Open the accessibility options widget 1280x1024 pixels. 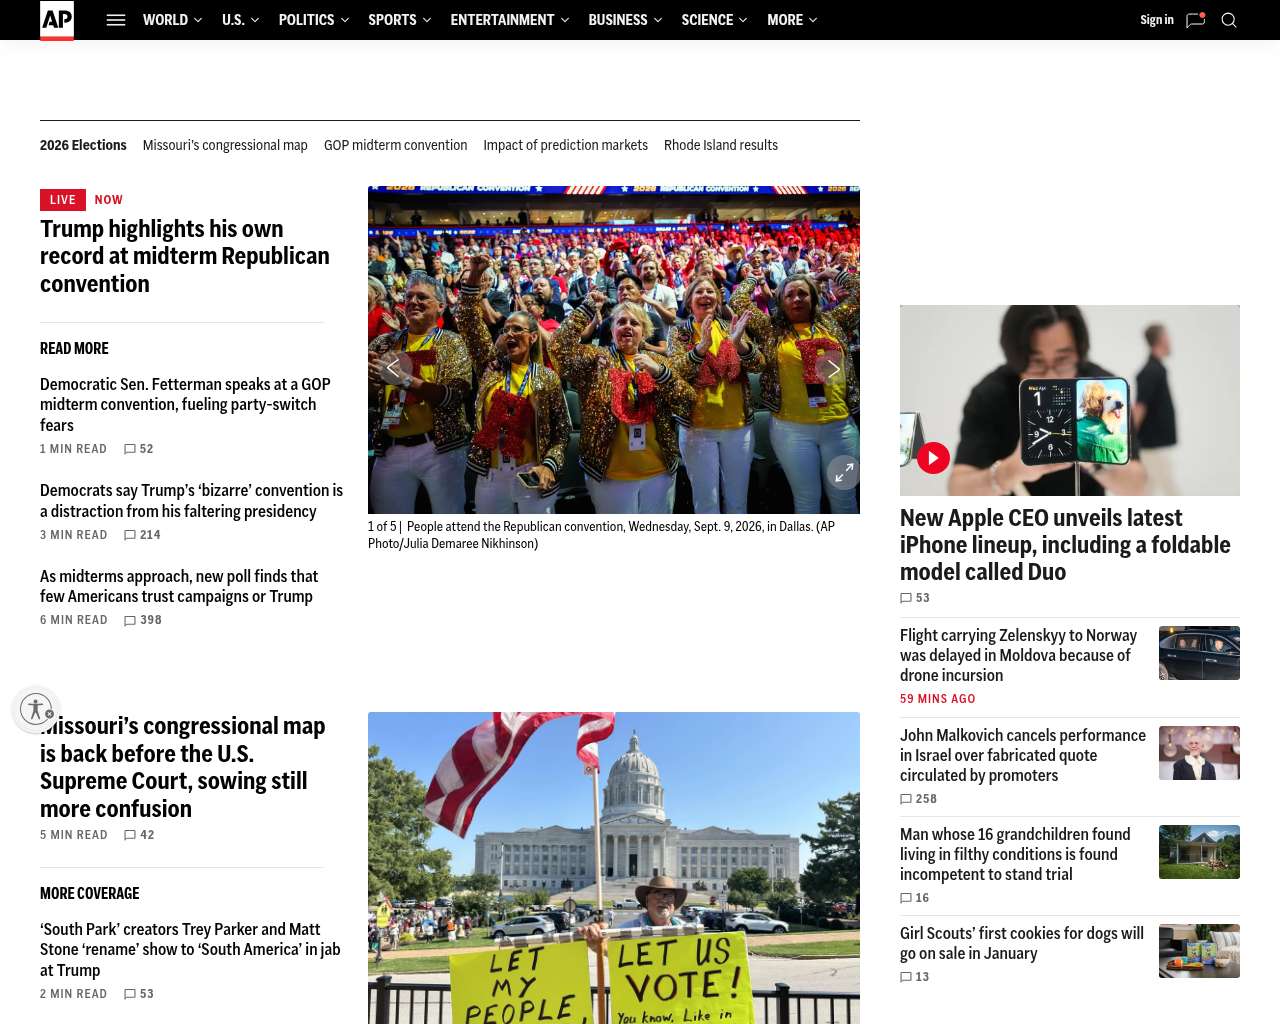tap(36, 709)
